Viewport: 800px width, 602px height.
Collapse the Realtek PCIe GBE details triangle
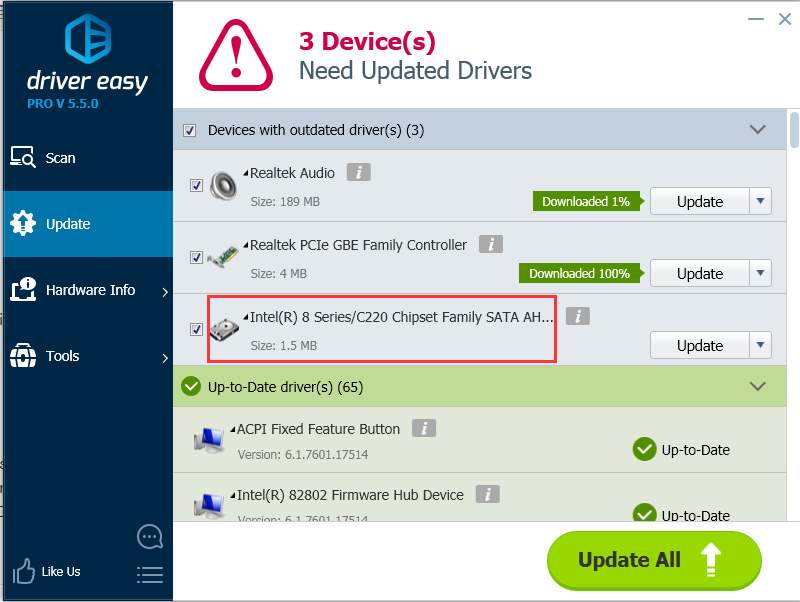[x=246, y=245]
